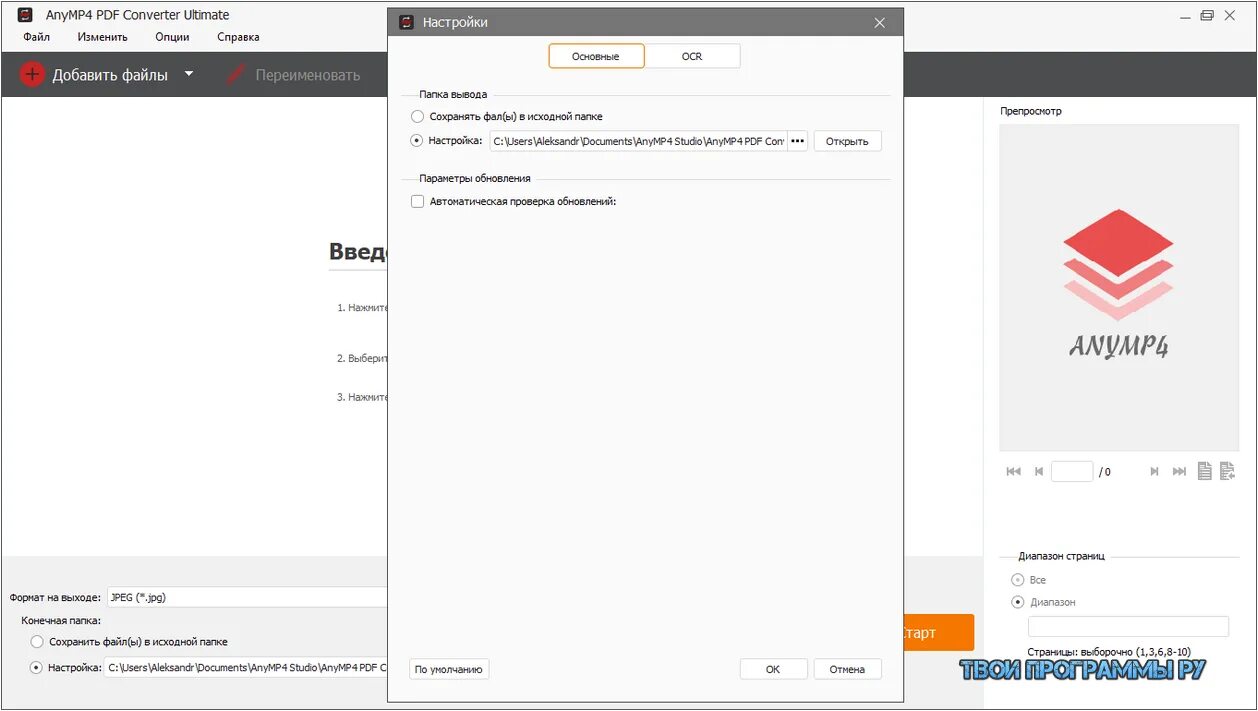Click the orange Start button
The height and width of the screenshot is (711, 1258).
point(938,633)
